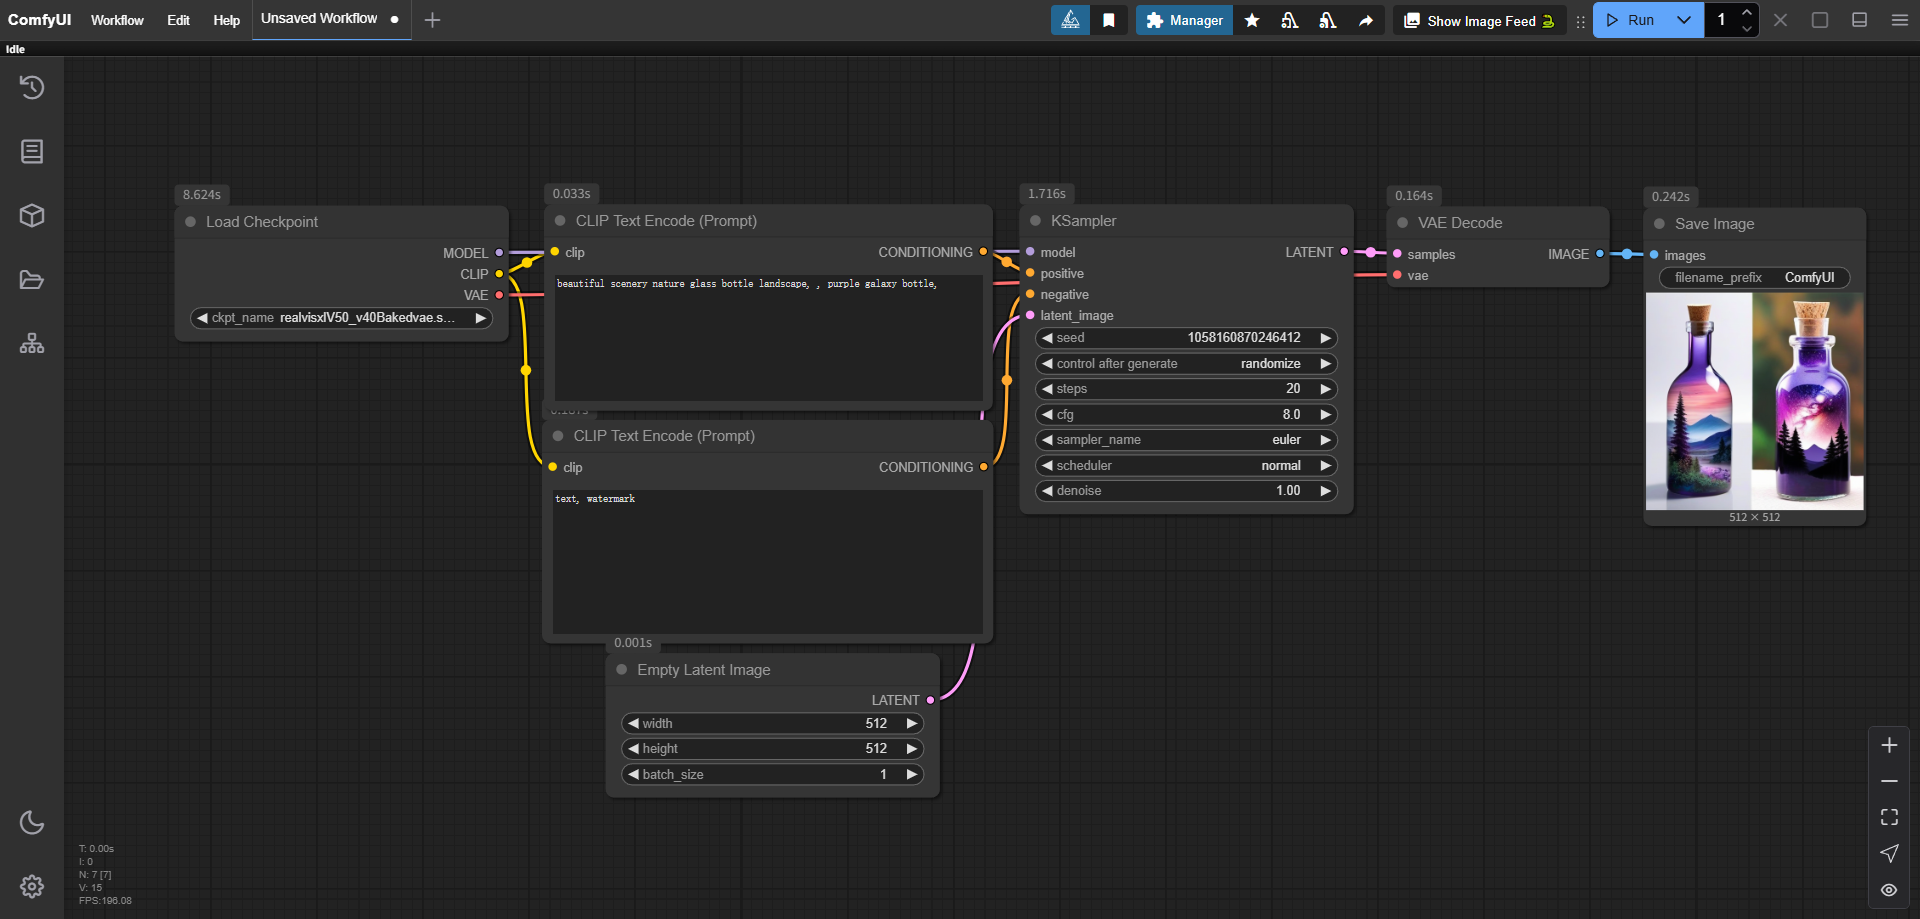
Task: Expand the Run button dropdown arrow
Action: [1684, 20]
